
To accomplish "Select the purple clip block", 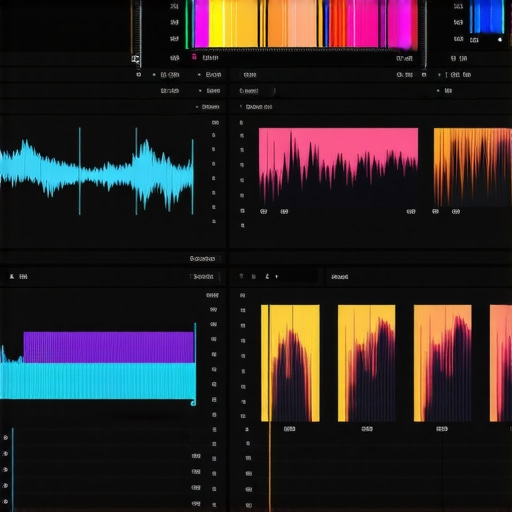I will click(x=109, y=347).
